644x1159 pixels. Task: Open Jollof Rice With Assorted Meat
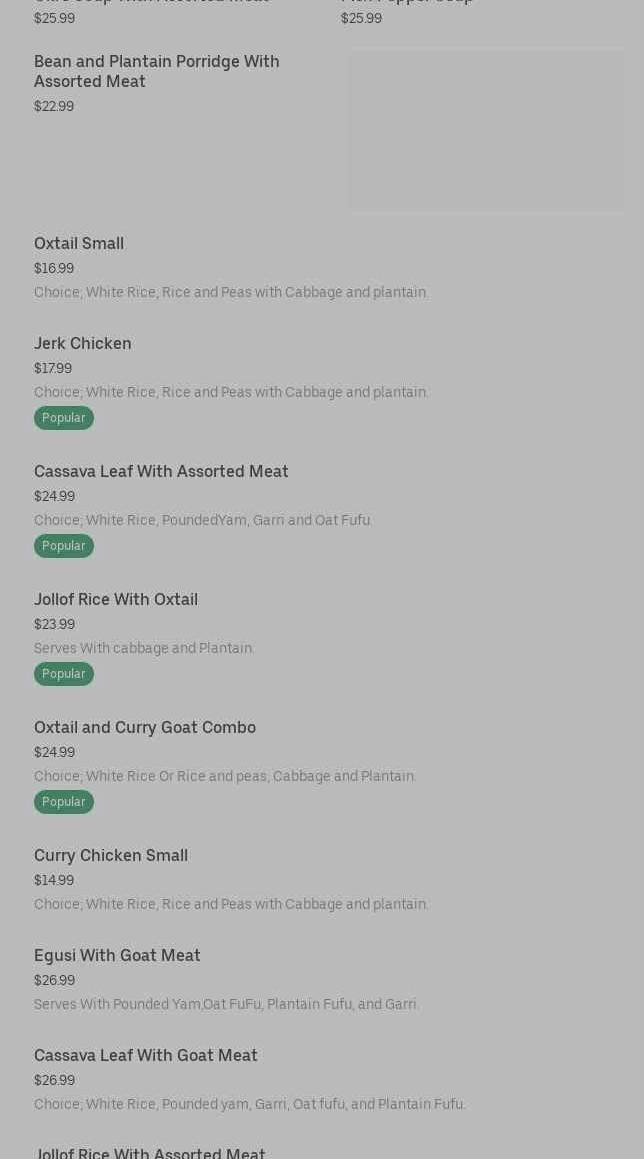click(150, 1153)
